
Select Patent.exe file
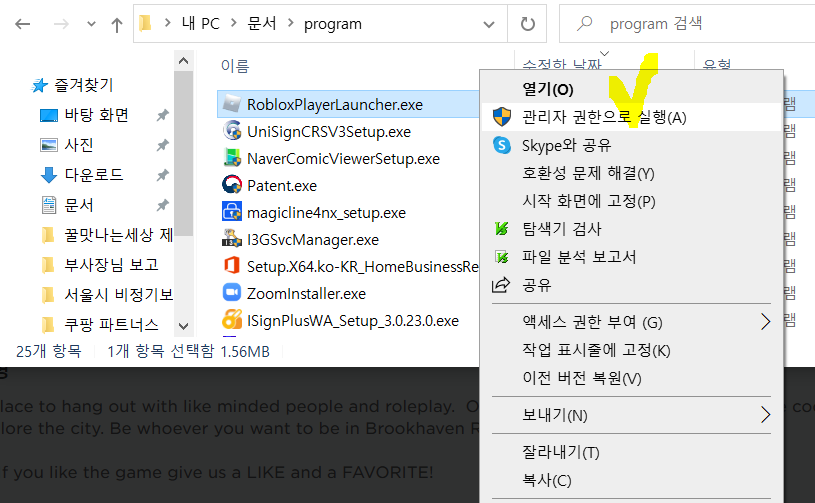[282, 186]
